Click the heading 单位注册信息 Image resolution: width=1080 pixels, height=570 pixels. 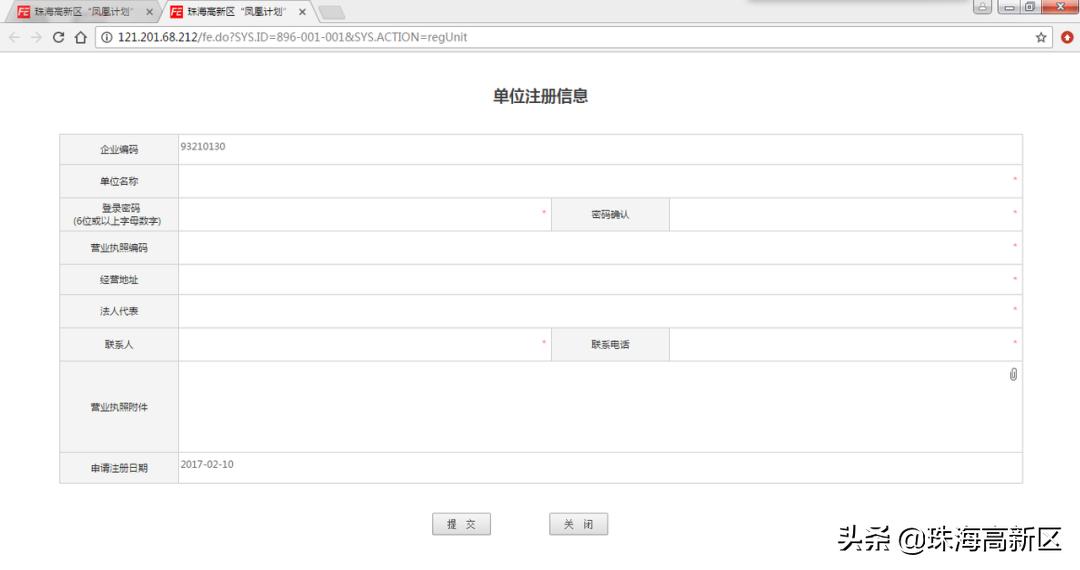point(540,96)
